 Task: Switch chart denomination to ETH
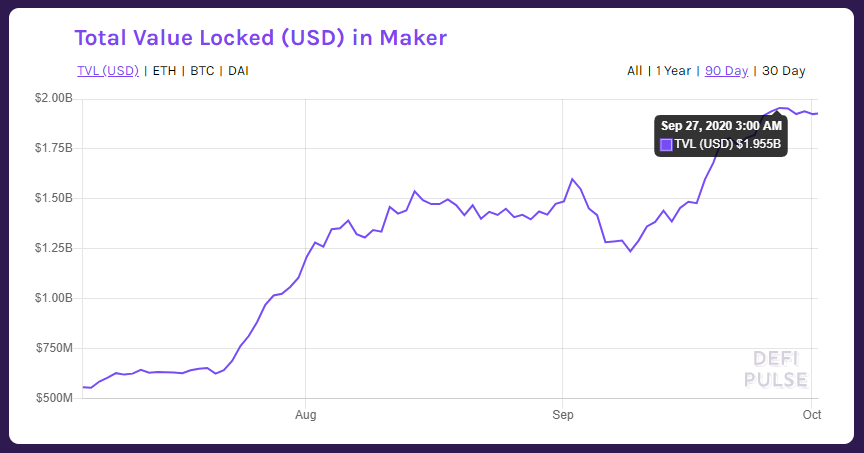[x=164, y=71]
